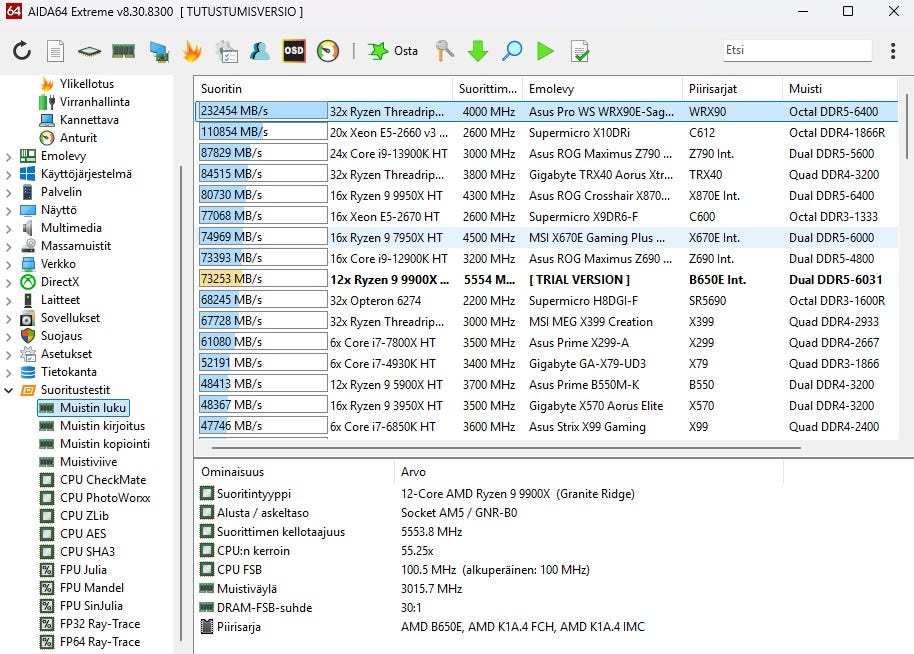Click the green download arrow icon
This screenshot has width=914, height=654.
click(x=478, y=51)
